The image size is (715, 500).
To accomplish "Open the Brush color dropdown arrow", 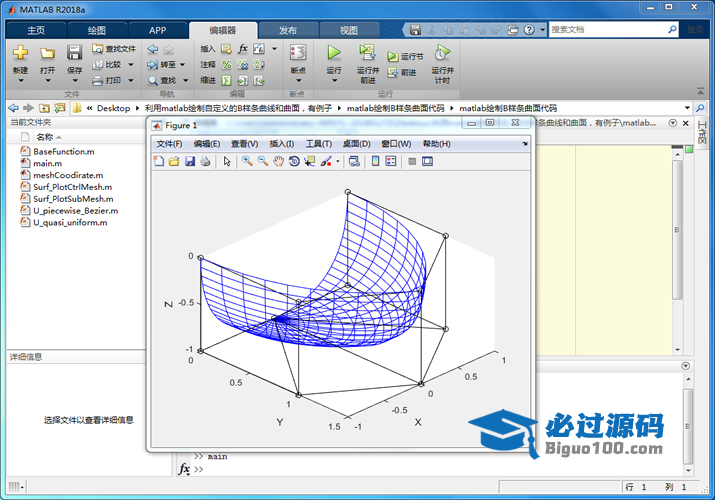I will coord(338,161).
